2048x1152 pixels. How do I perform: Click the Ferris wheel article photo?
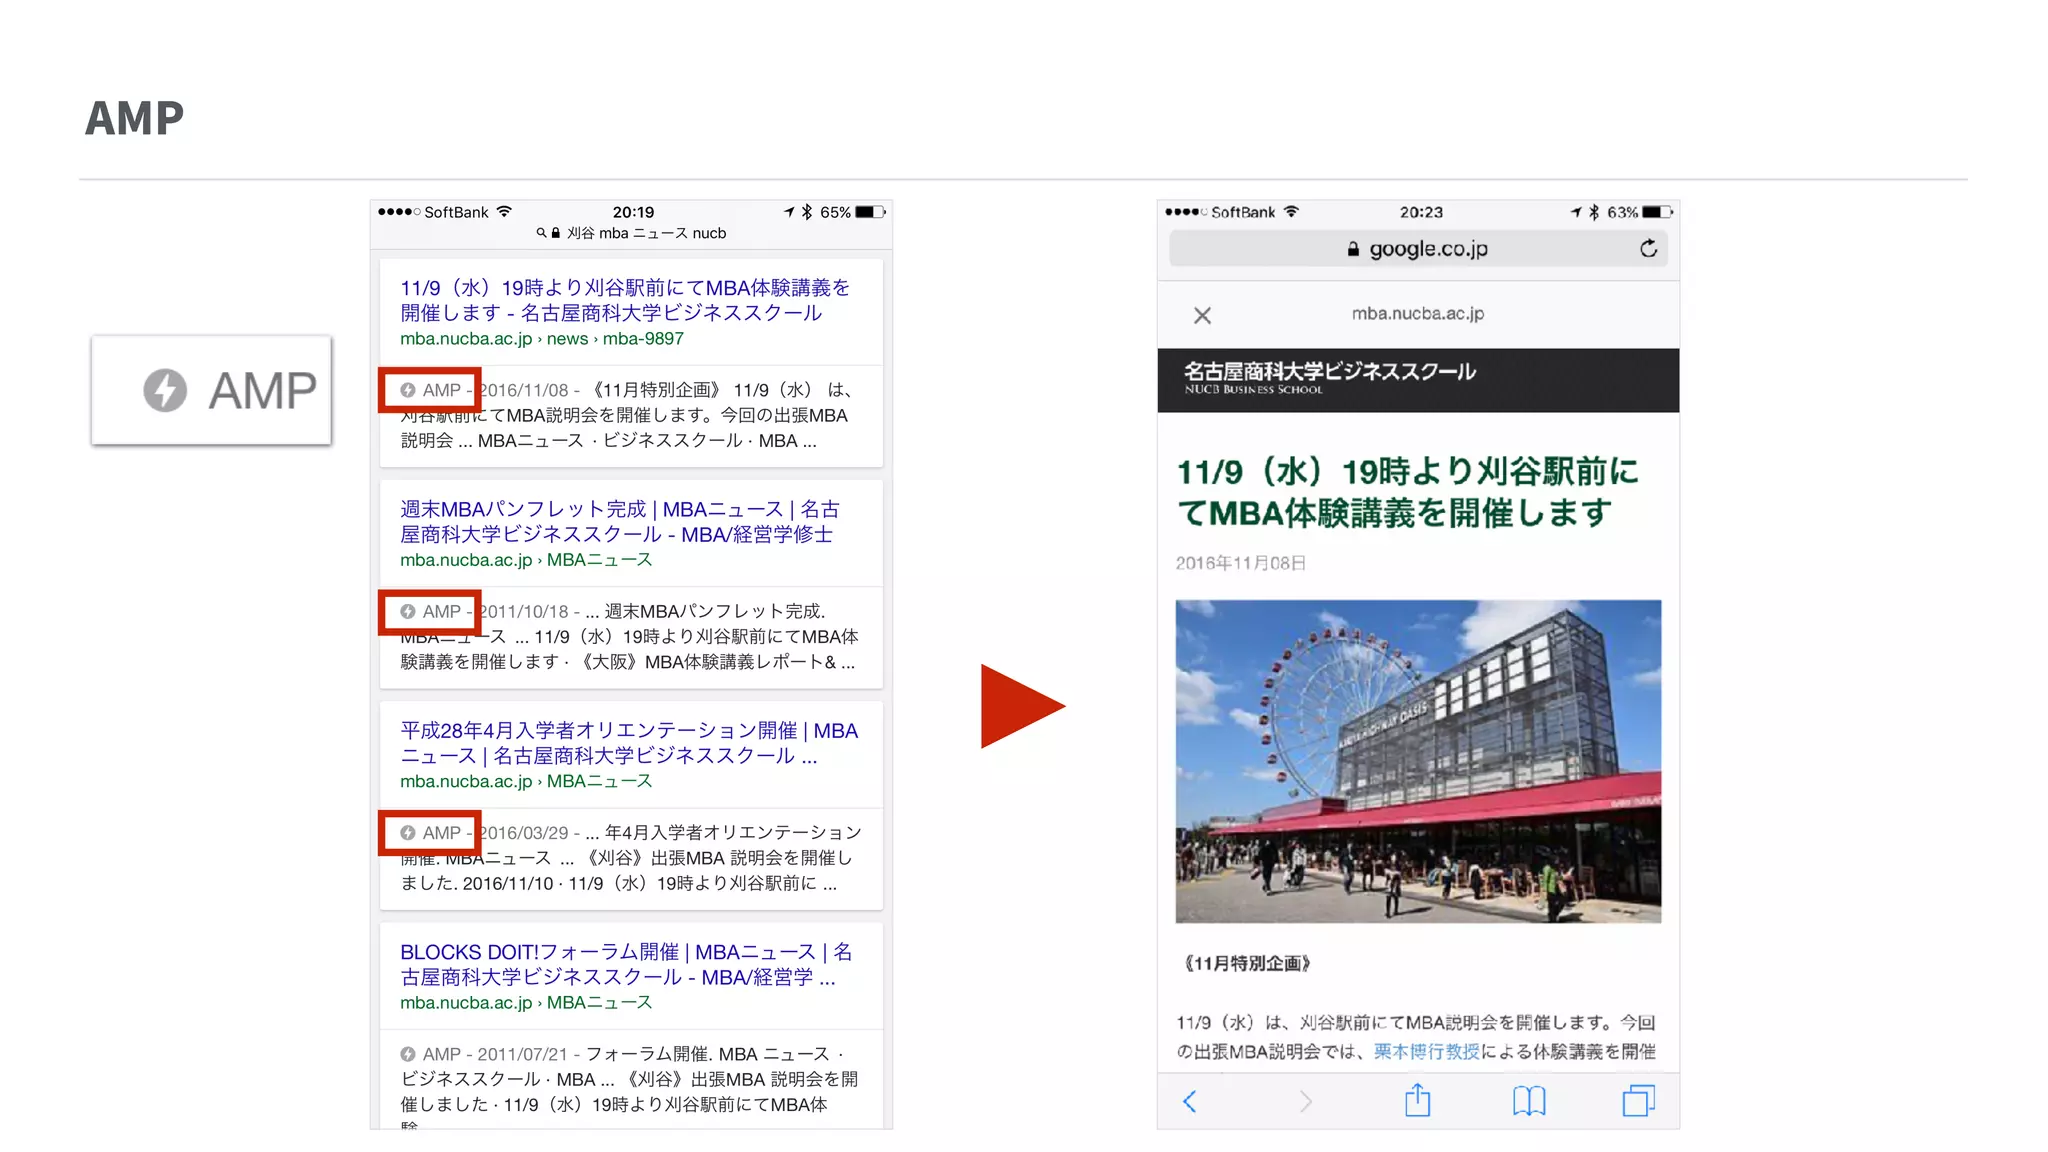(1418, 761)
